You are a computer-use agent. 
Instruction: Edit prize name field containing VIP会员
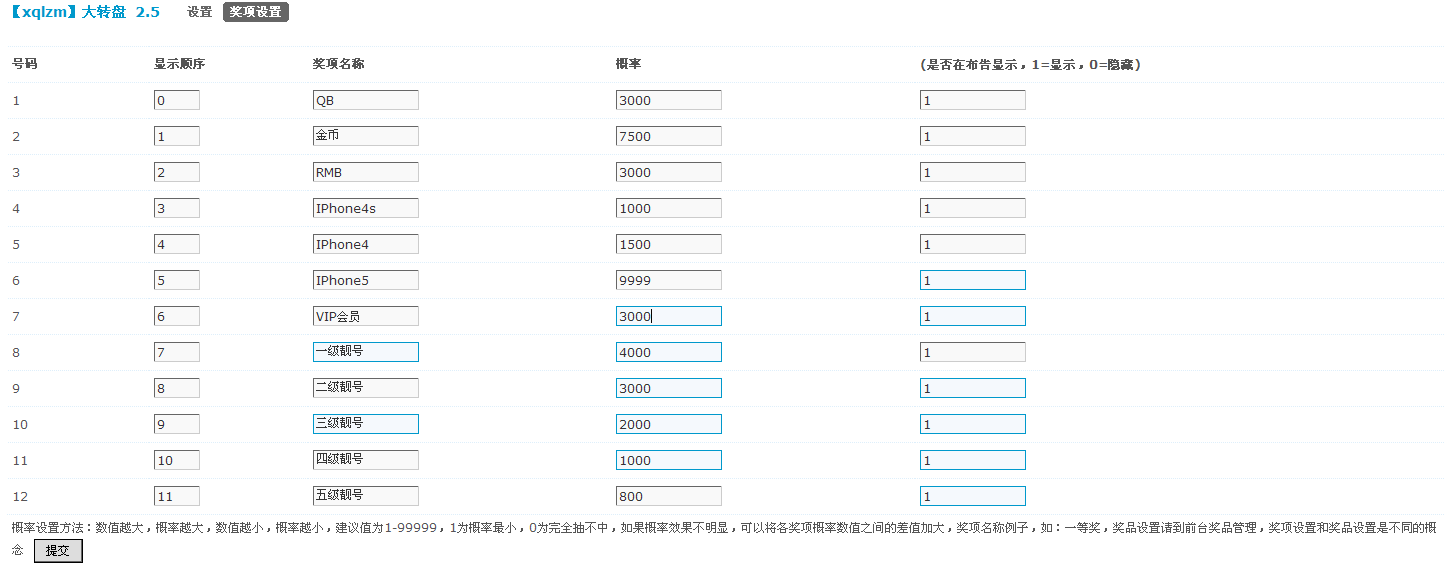366,316
